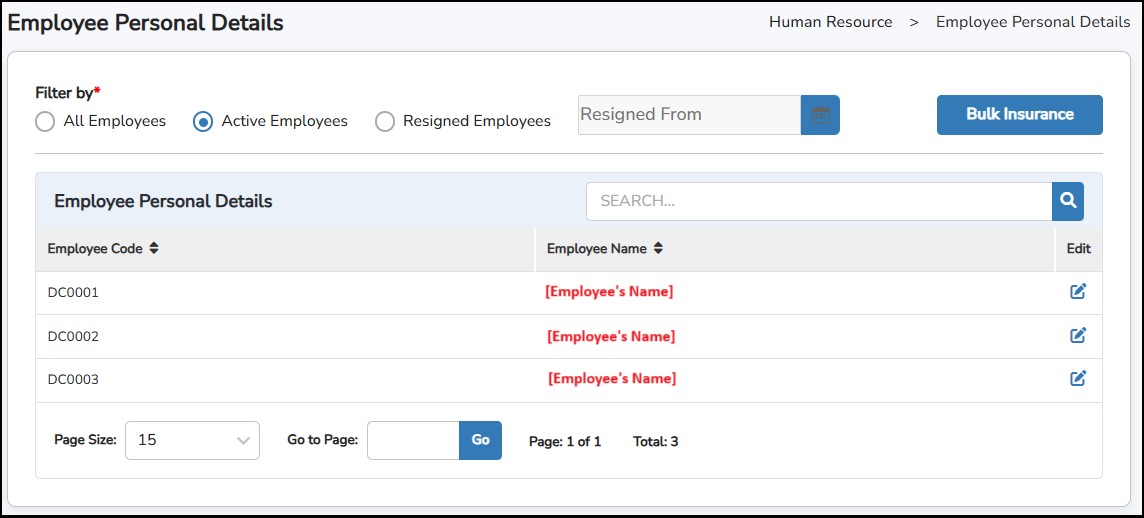The width and height of the screenshot is (1144, 518).
Task: Expand the Page Size dropdown
Action: 192,440
